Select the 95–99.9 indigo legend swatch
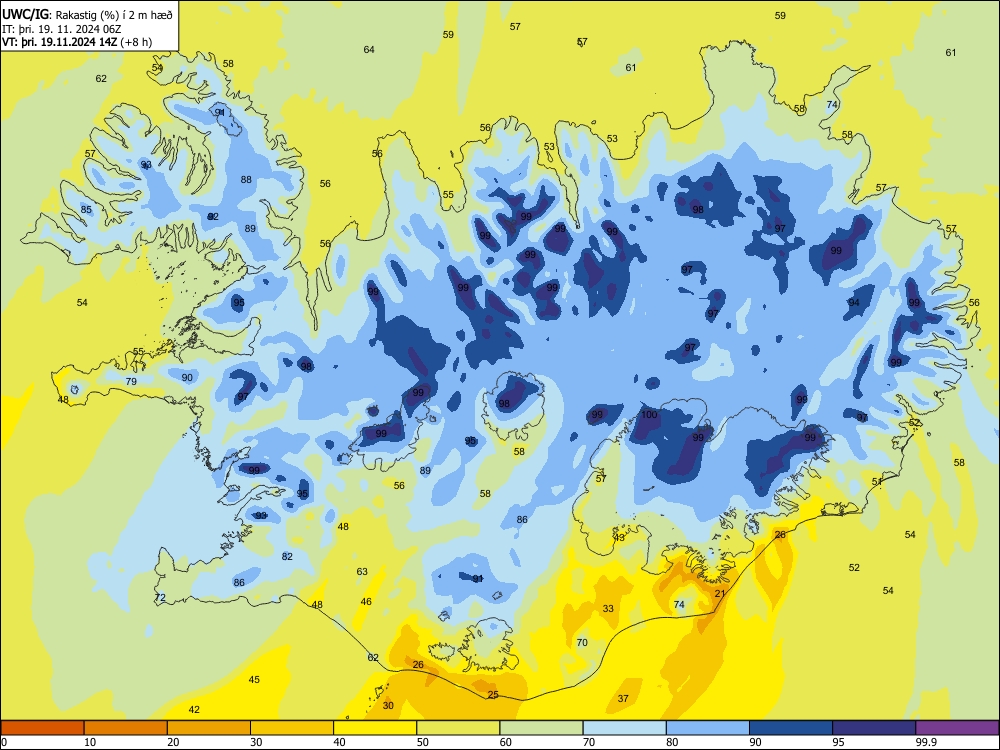 (x=874, y=728)
